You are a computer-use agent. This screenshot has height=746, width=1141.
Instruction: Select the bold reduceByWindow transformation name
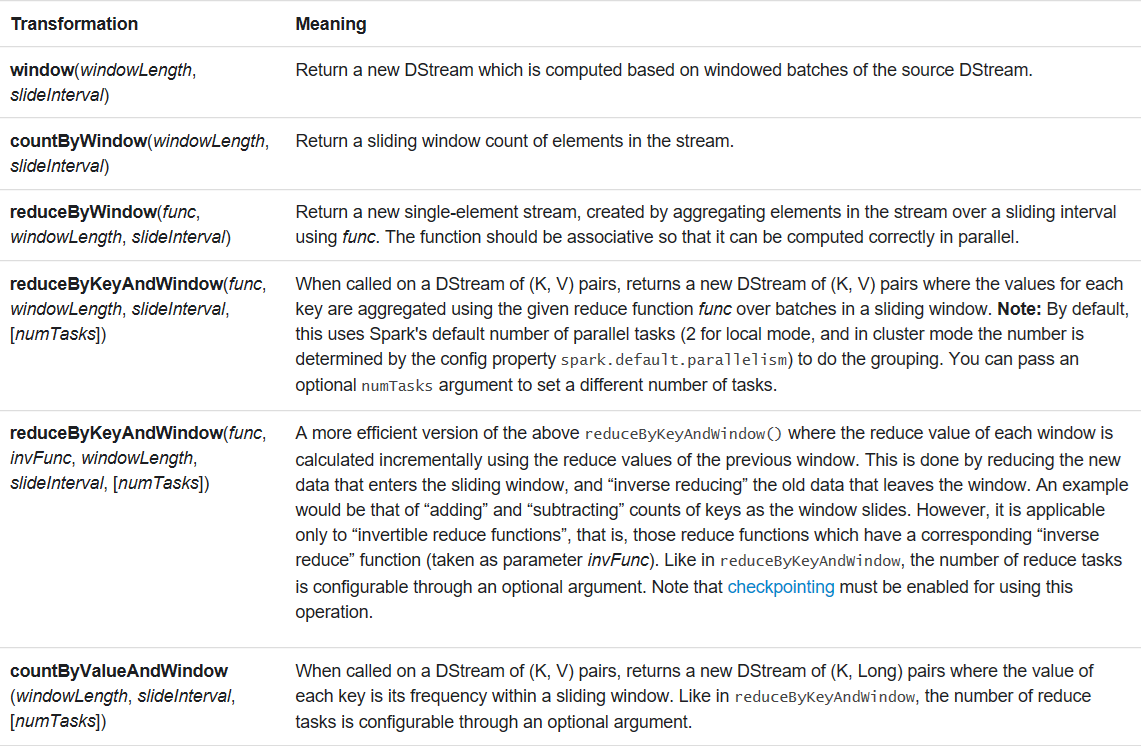coord(83,212)
